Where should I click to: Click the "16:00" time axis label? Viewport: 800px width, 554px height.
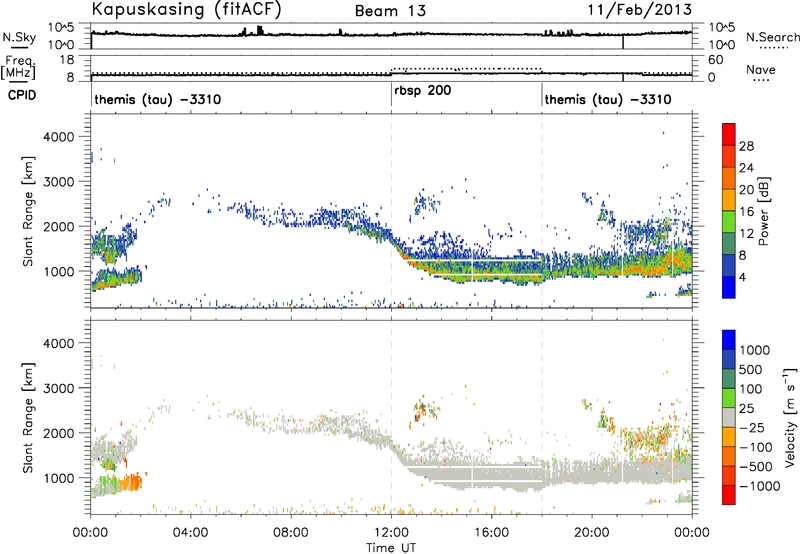tap(491, 533)
